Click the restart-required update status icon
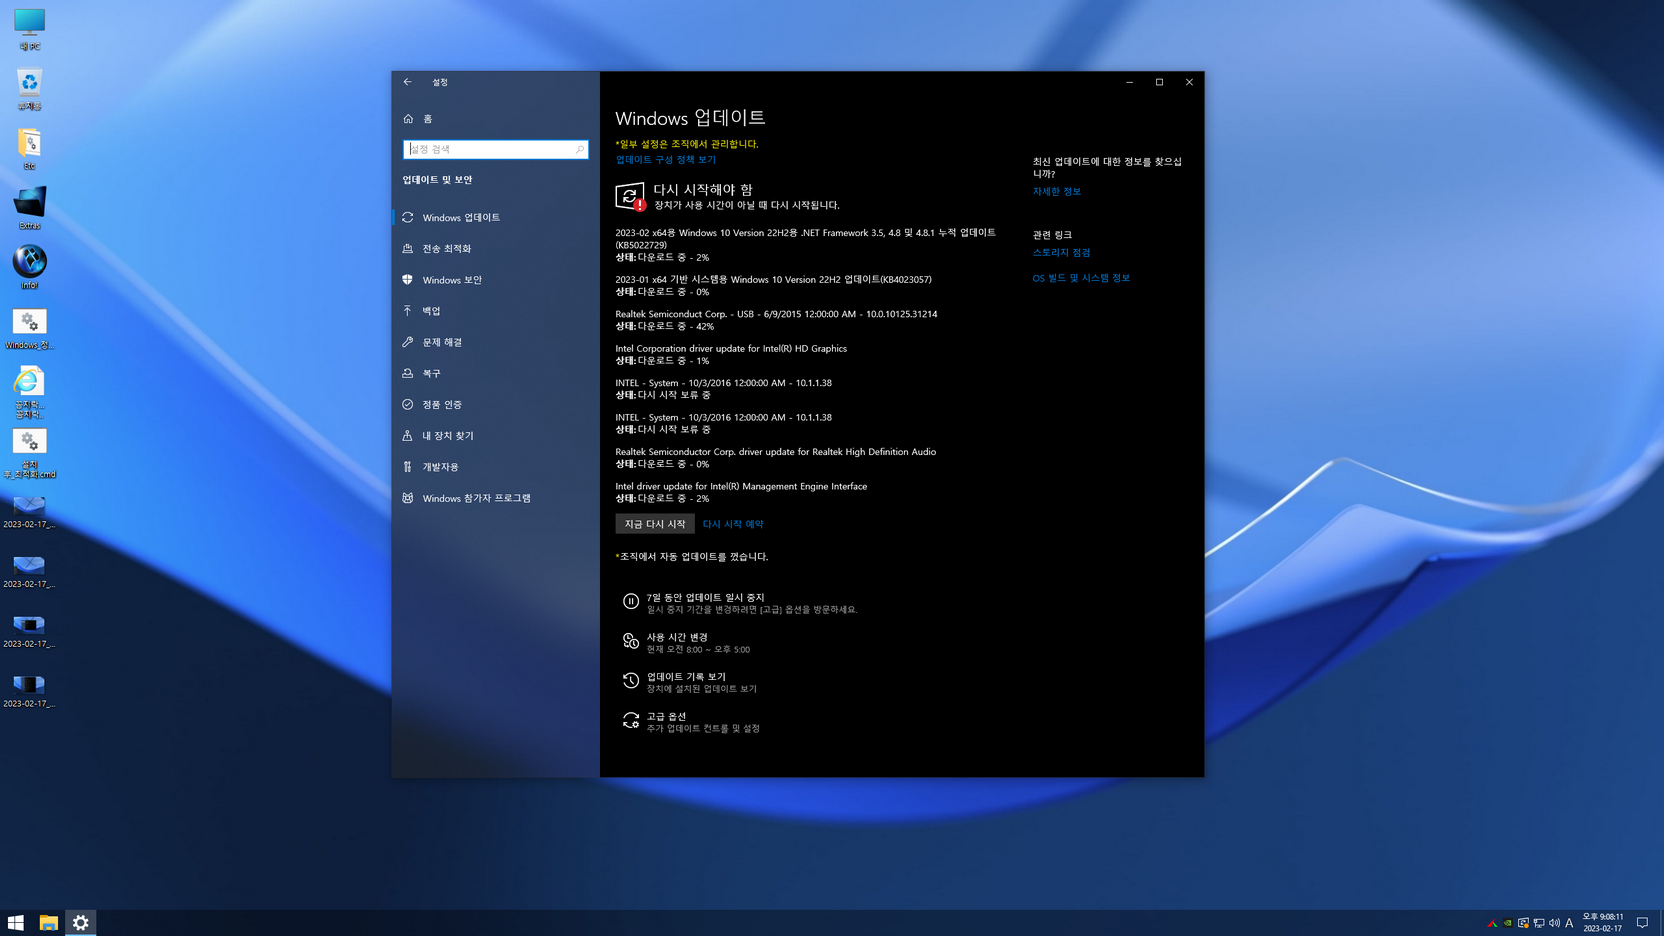This screenshot has height=936, width=1664. pyautogui.click(x=630, y=196)
